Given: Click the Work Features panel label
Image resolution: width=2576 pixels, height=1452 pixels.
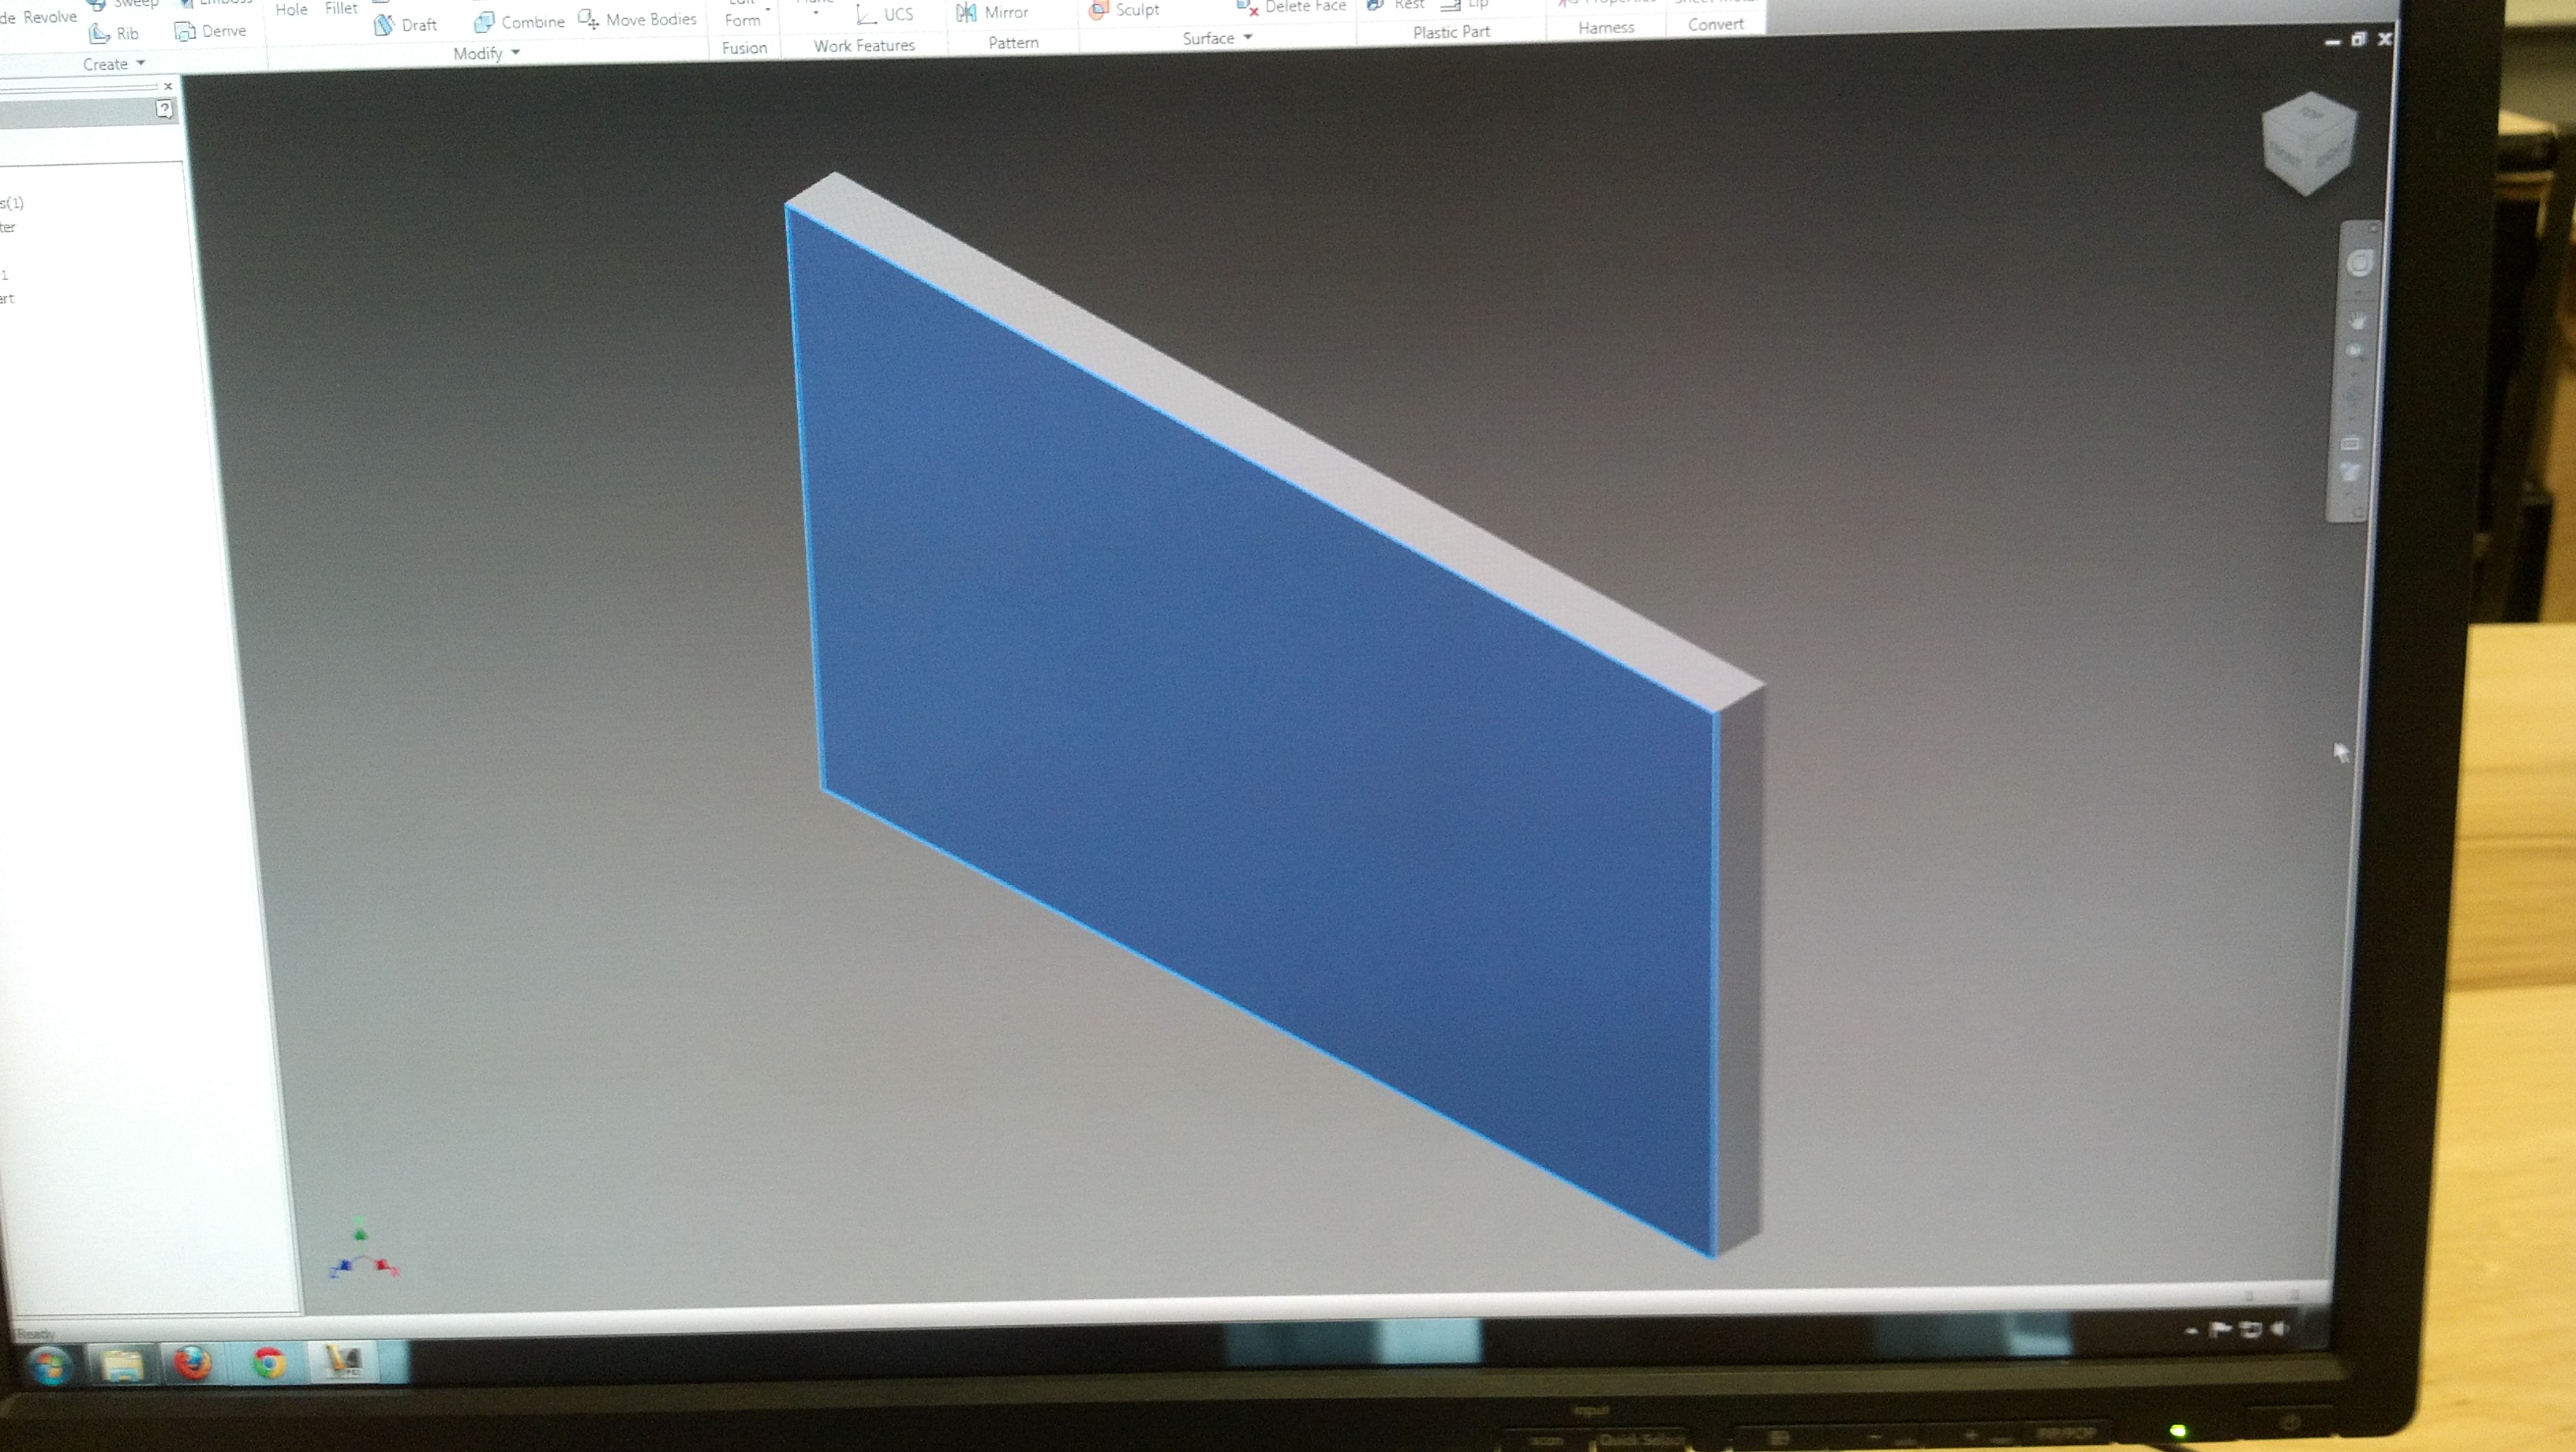Looking at the screenshot, I should point(864,46).
